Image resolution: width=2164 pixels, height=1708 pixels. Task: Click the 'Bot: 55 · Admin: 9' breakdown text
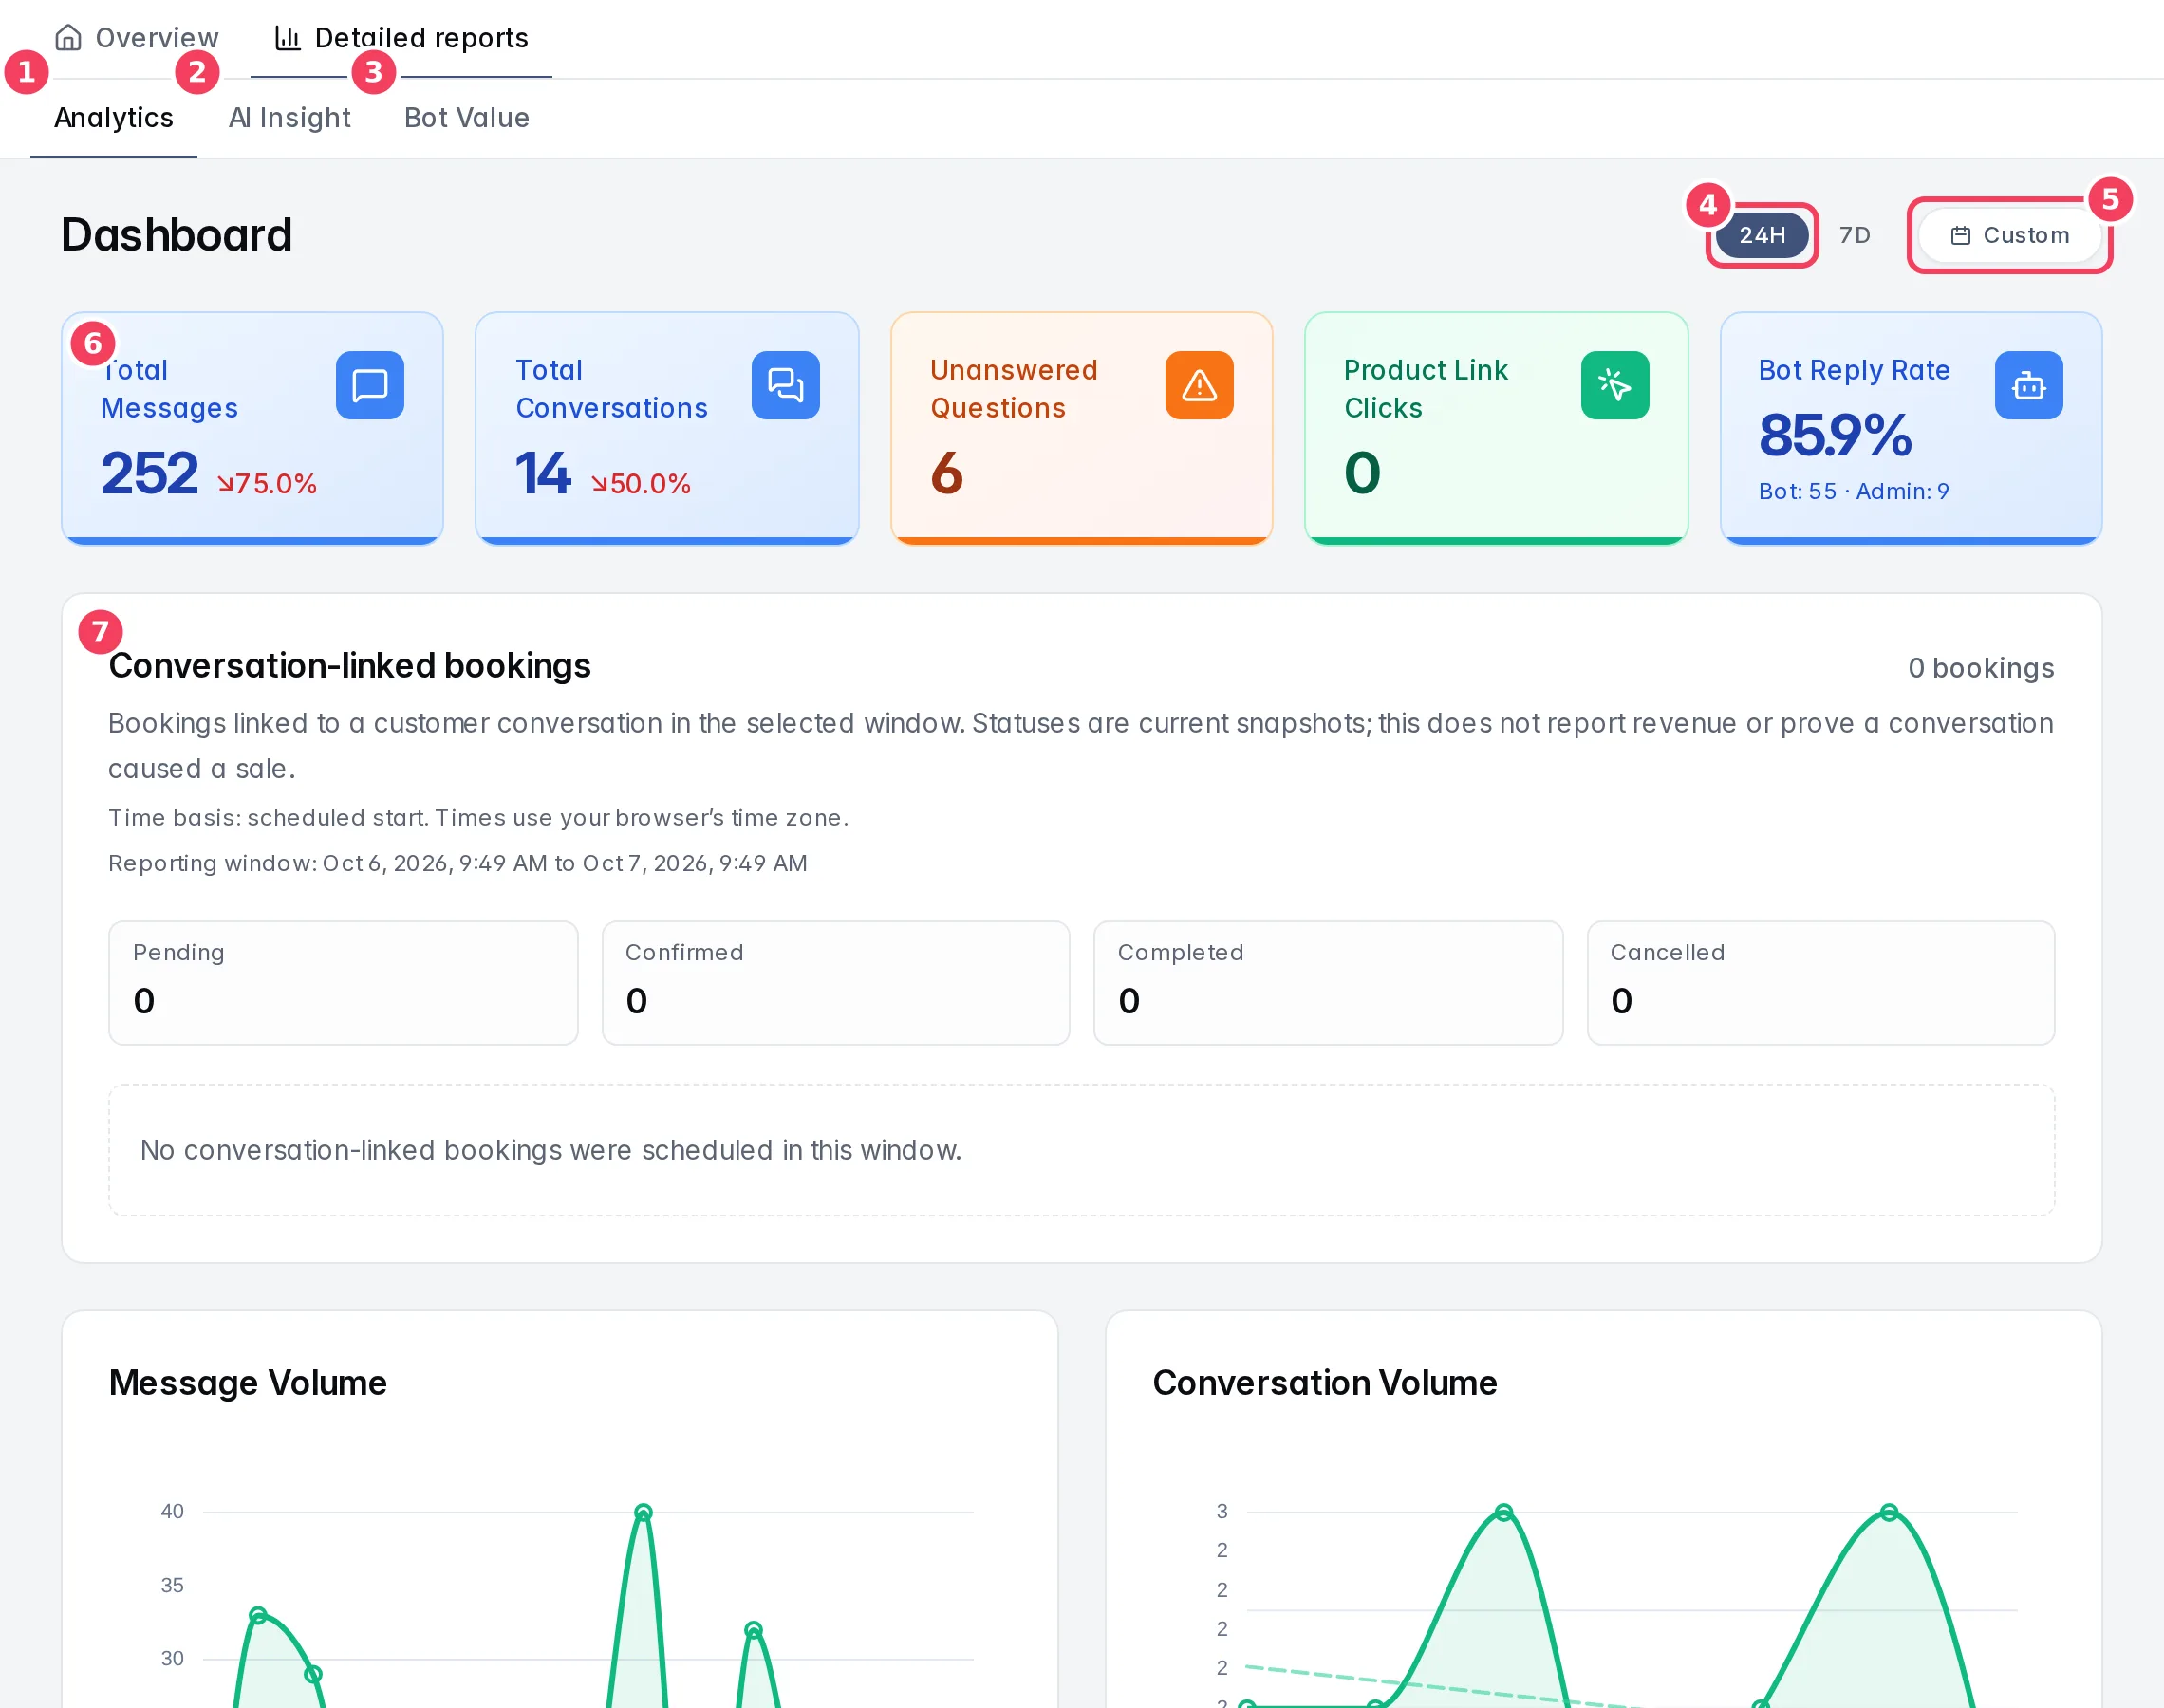(x=1853, y=492)
